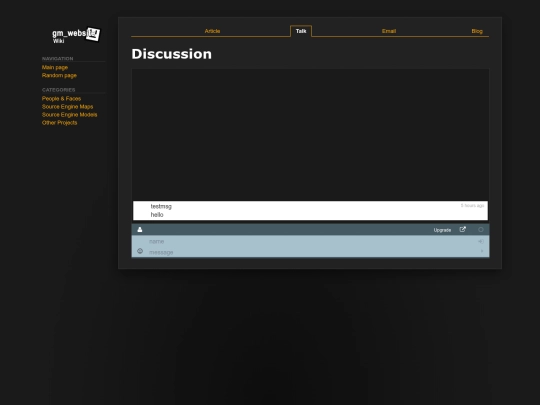Click the circular status icon beside popout
The image size is (540, 405).
481,230
